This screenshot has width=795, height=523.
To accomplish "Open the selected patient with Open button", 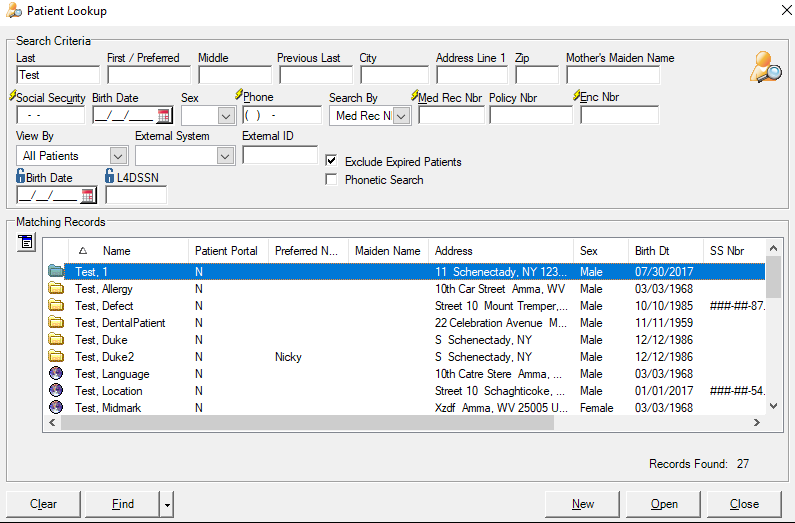I will (x=664, y=504).
